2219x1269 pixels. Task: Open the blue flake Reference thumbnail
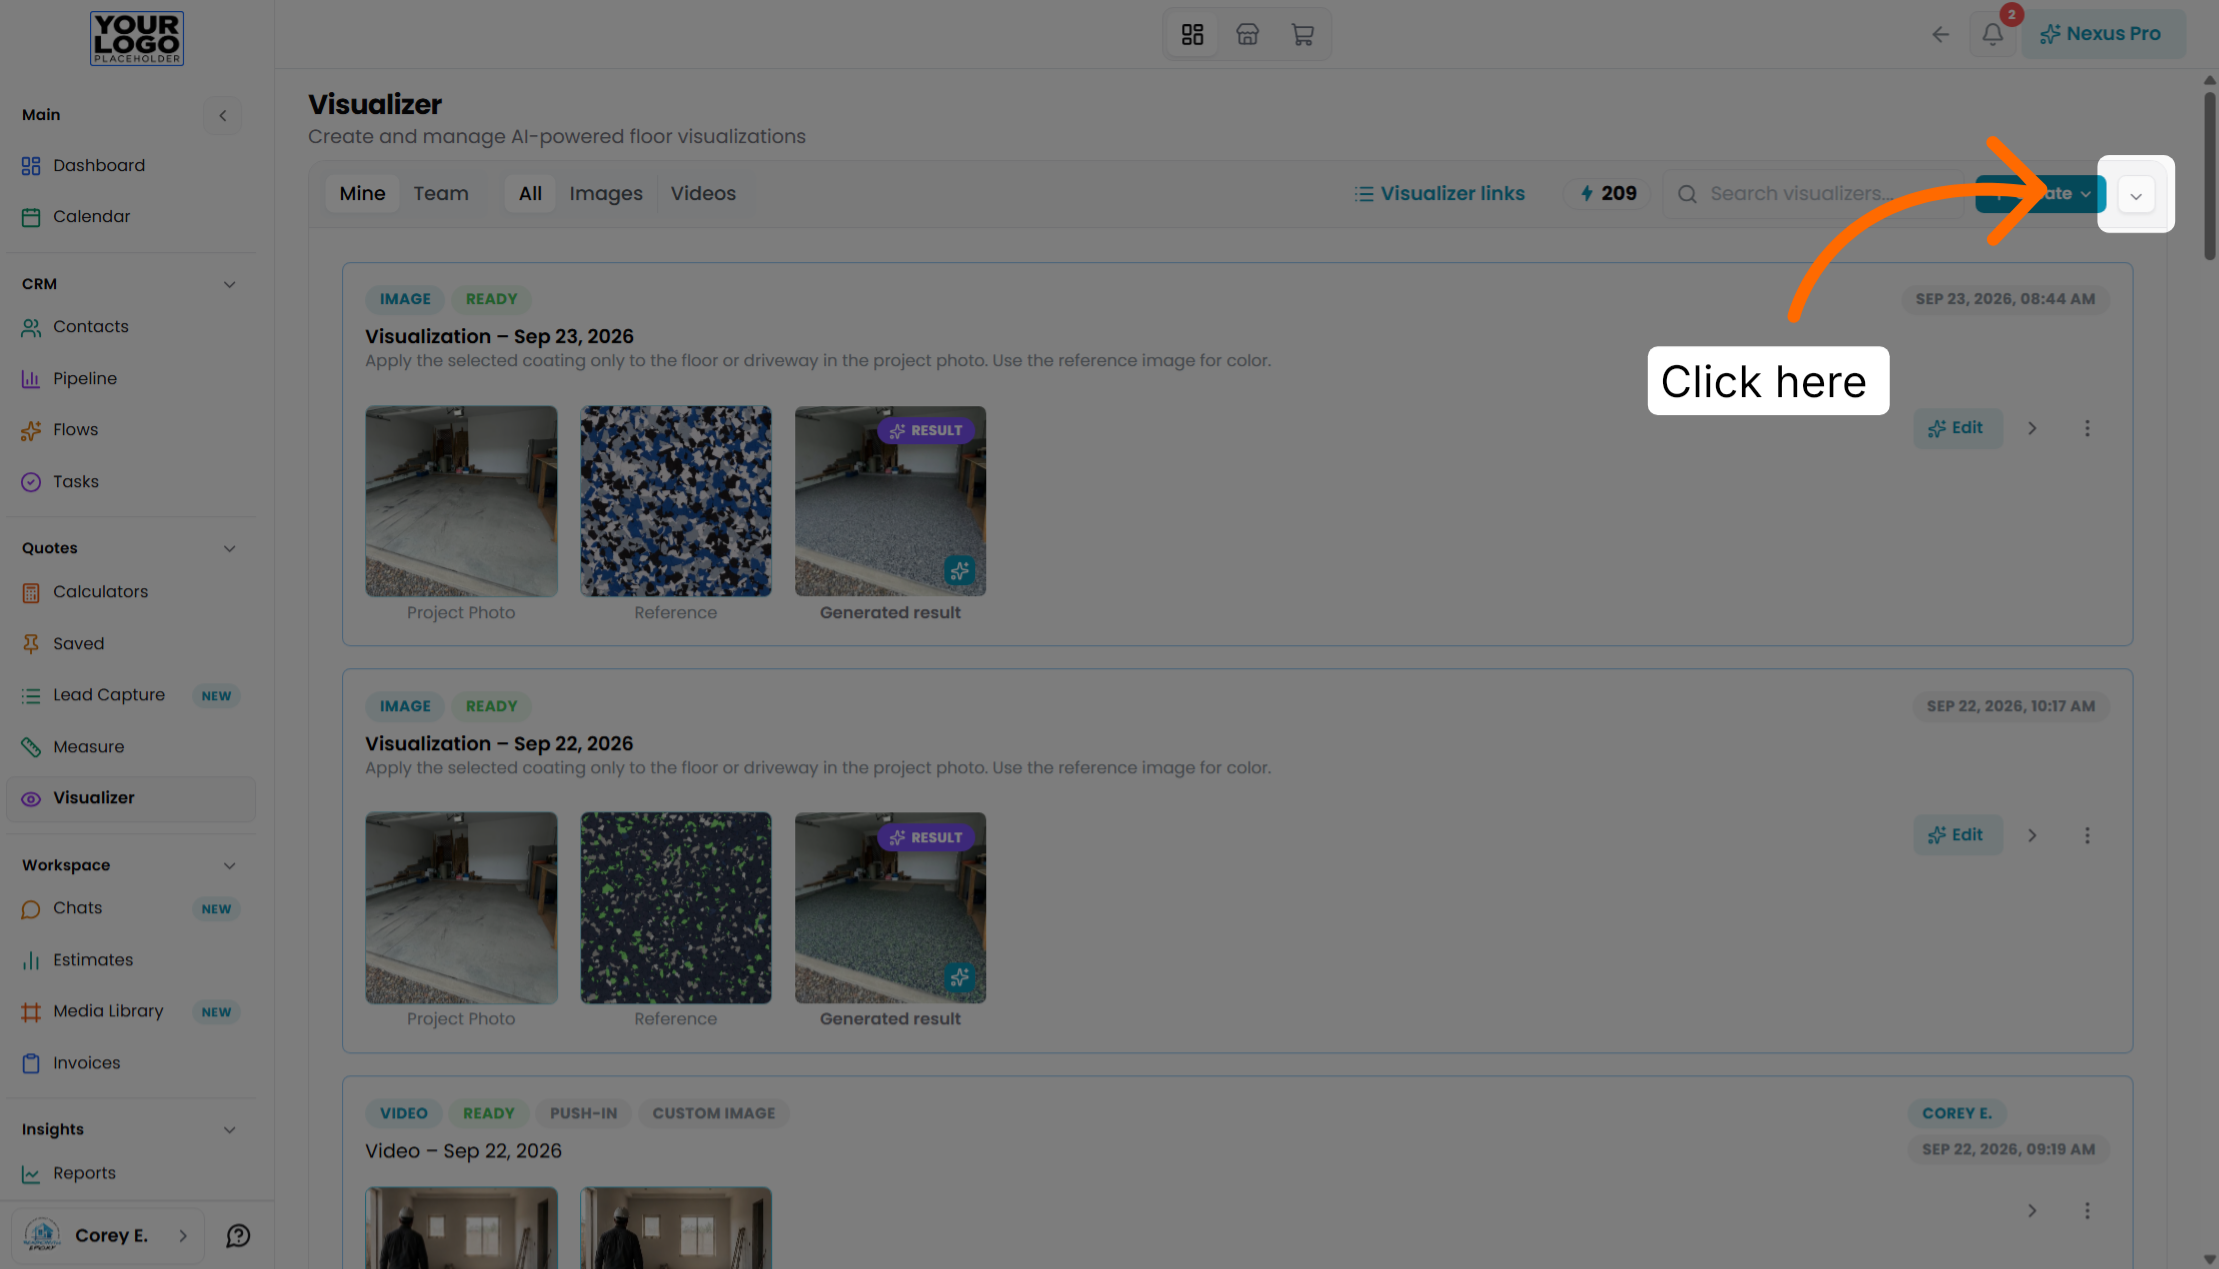pyautogui.click(x=676, y=501)
